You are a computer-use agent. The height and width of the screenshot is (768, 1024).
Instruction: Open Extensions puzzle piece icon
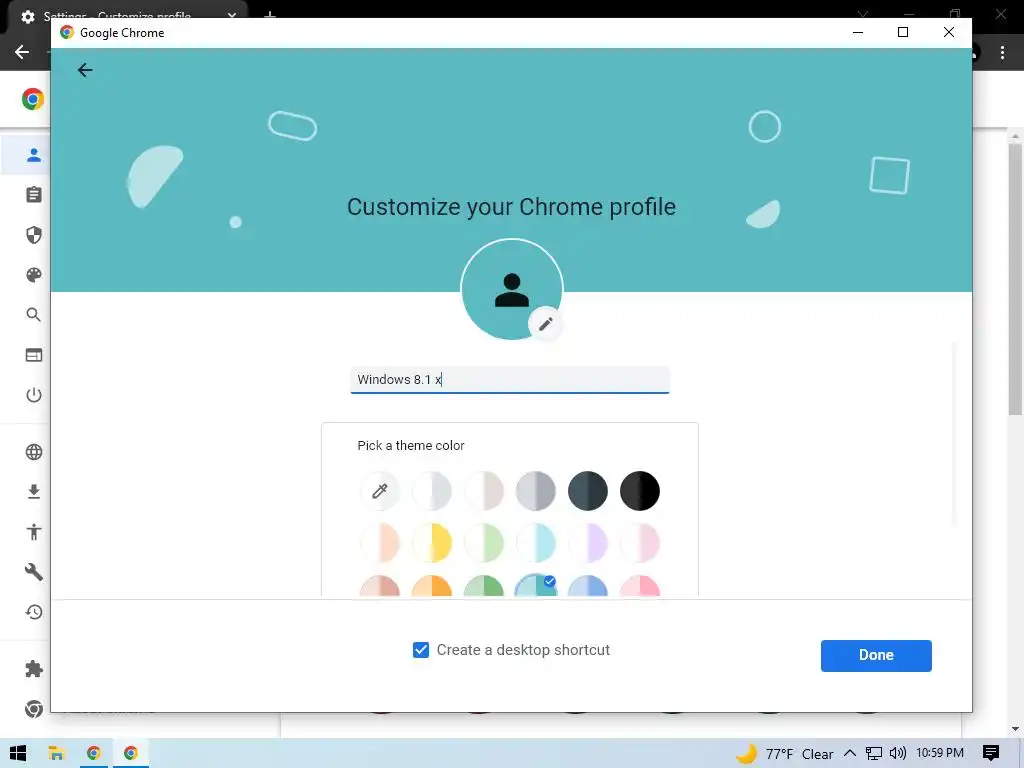pyautogui.click(x=34, y=669)
